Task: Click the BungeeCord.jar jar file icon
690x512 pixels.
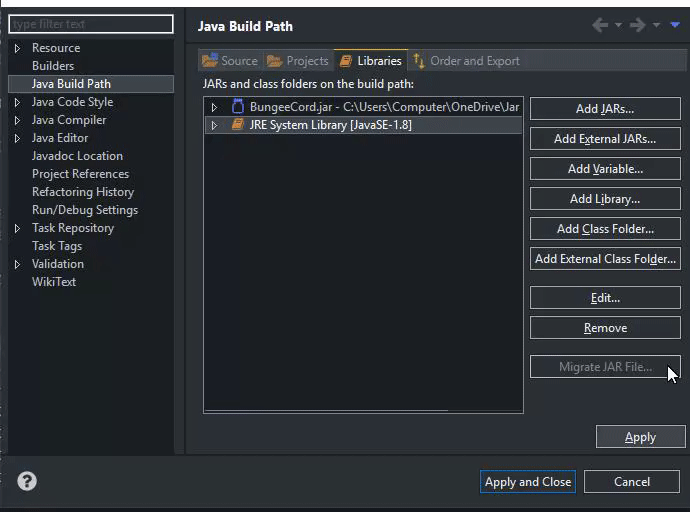Action: [x=238, y=106]
